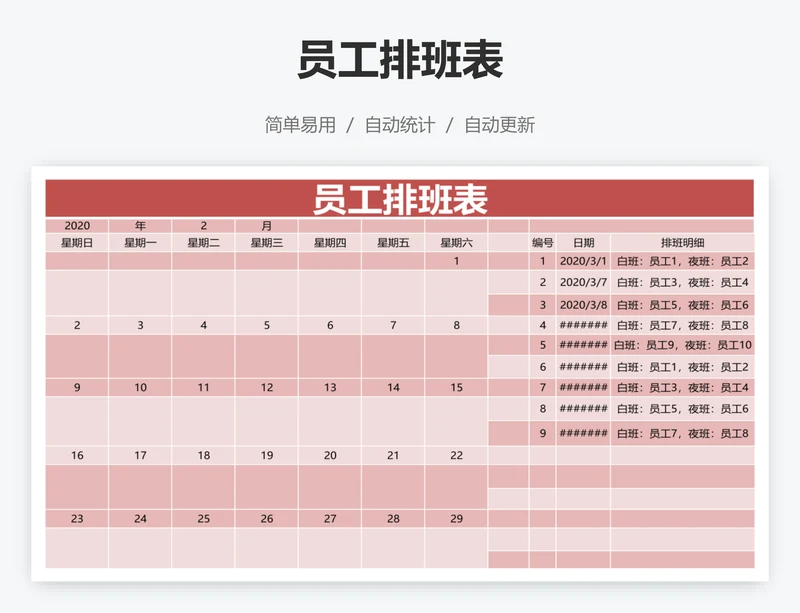This screenshot has height=613, width=800.
Task: Click the 编号 column header
Action: [x=542, y=243]
